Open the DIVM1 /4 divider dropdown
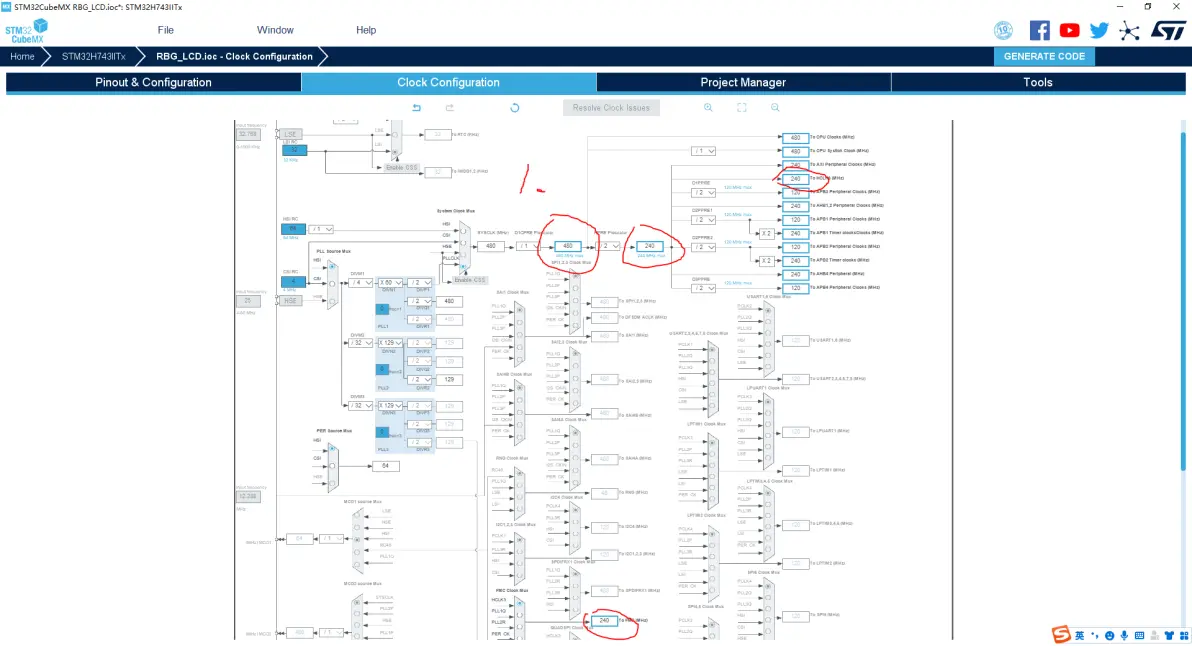The width and height of the screenshot is (1192, 646). pos(360,283)
